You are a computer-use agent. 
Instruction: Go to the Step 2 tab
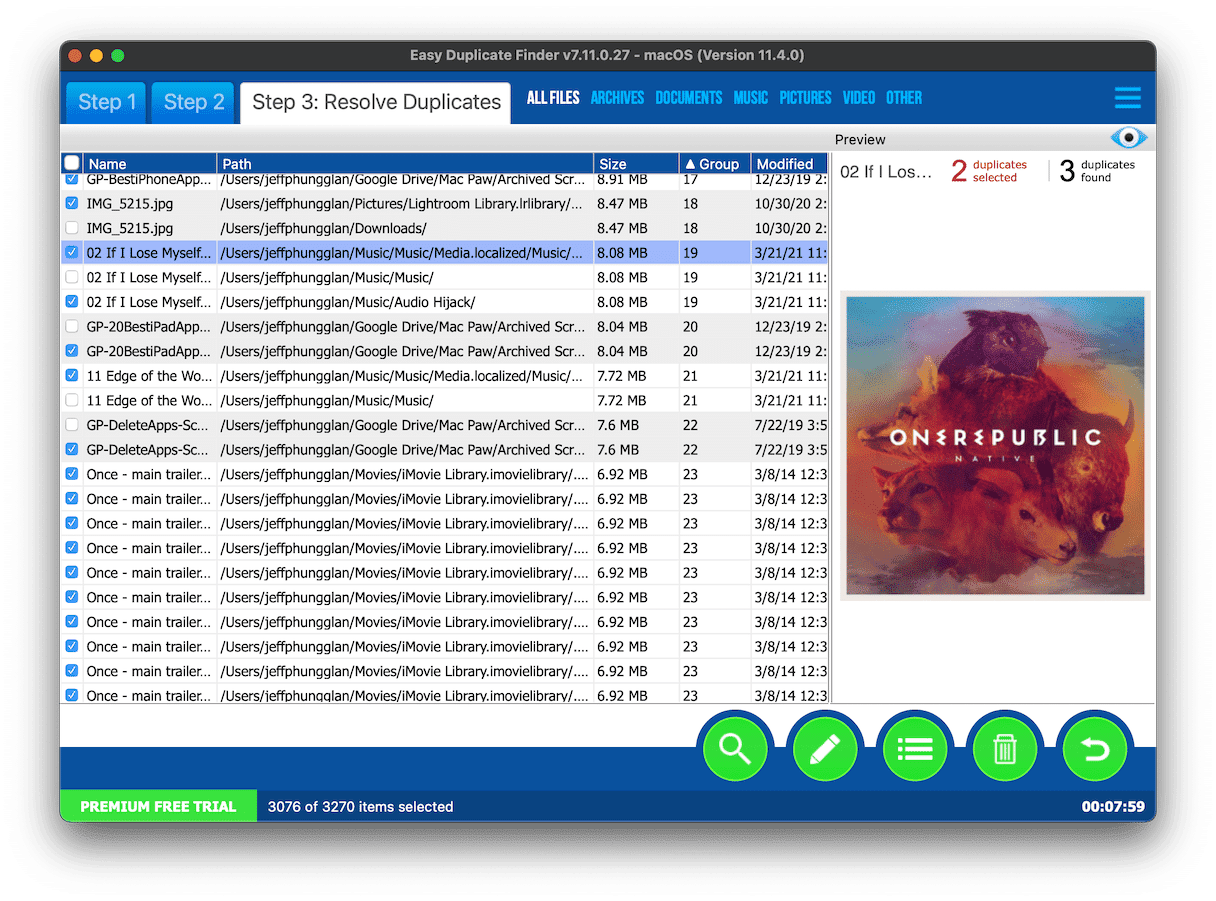(193, 102)
